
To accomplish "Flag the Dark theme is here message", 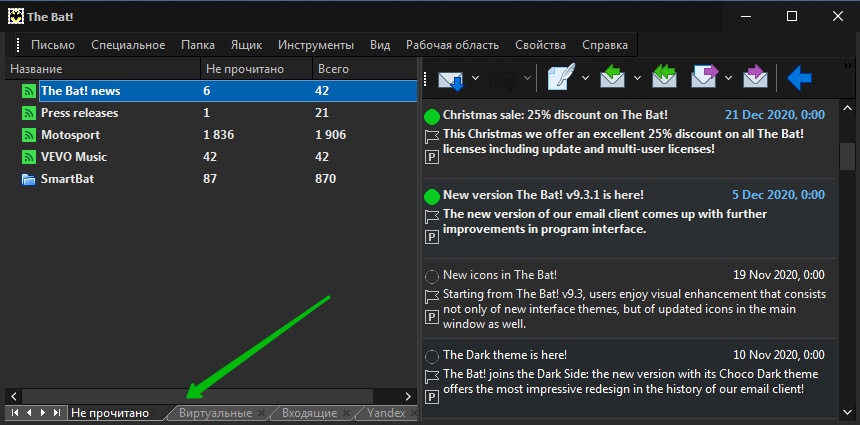I will coord(432,376).
